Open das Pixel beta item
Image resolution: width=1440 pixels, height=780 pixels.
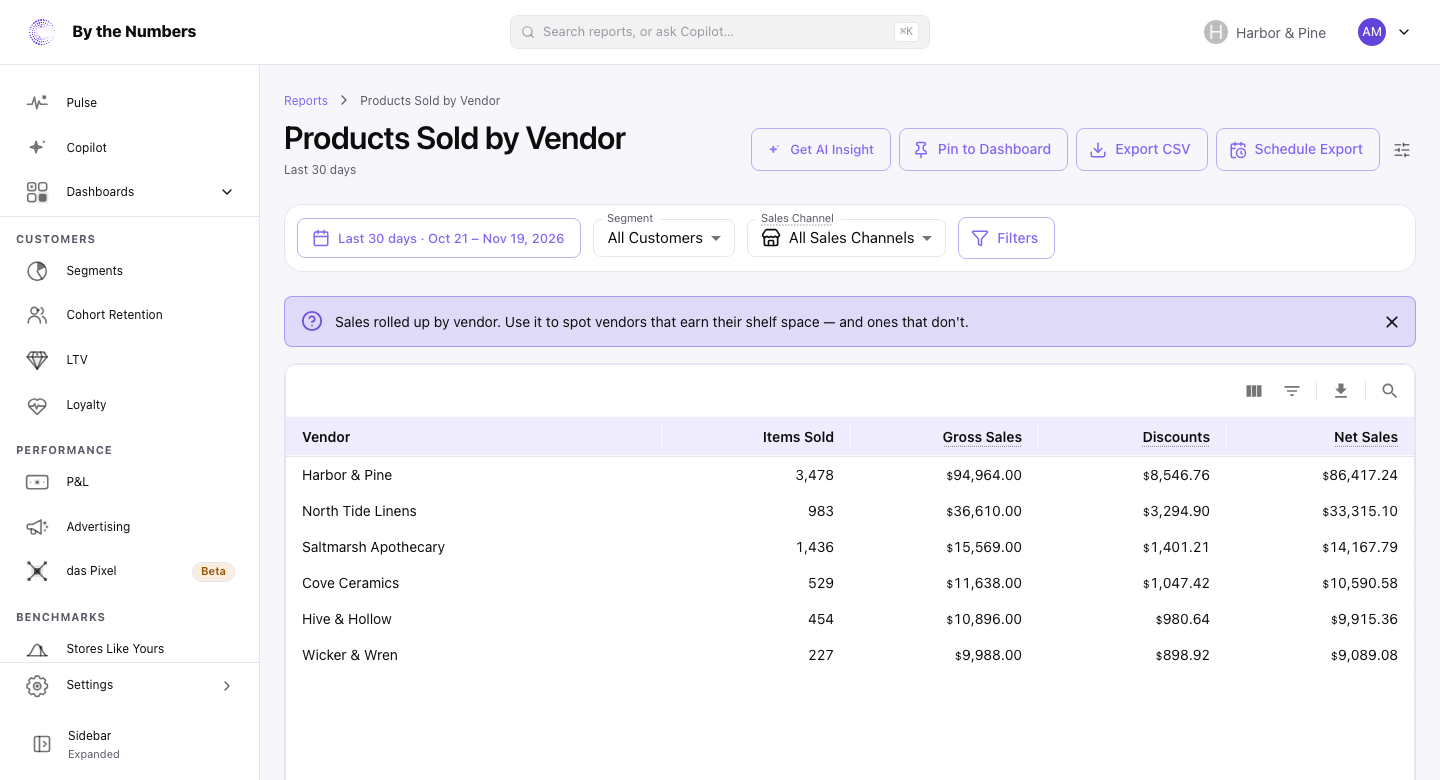pos(130,571)
